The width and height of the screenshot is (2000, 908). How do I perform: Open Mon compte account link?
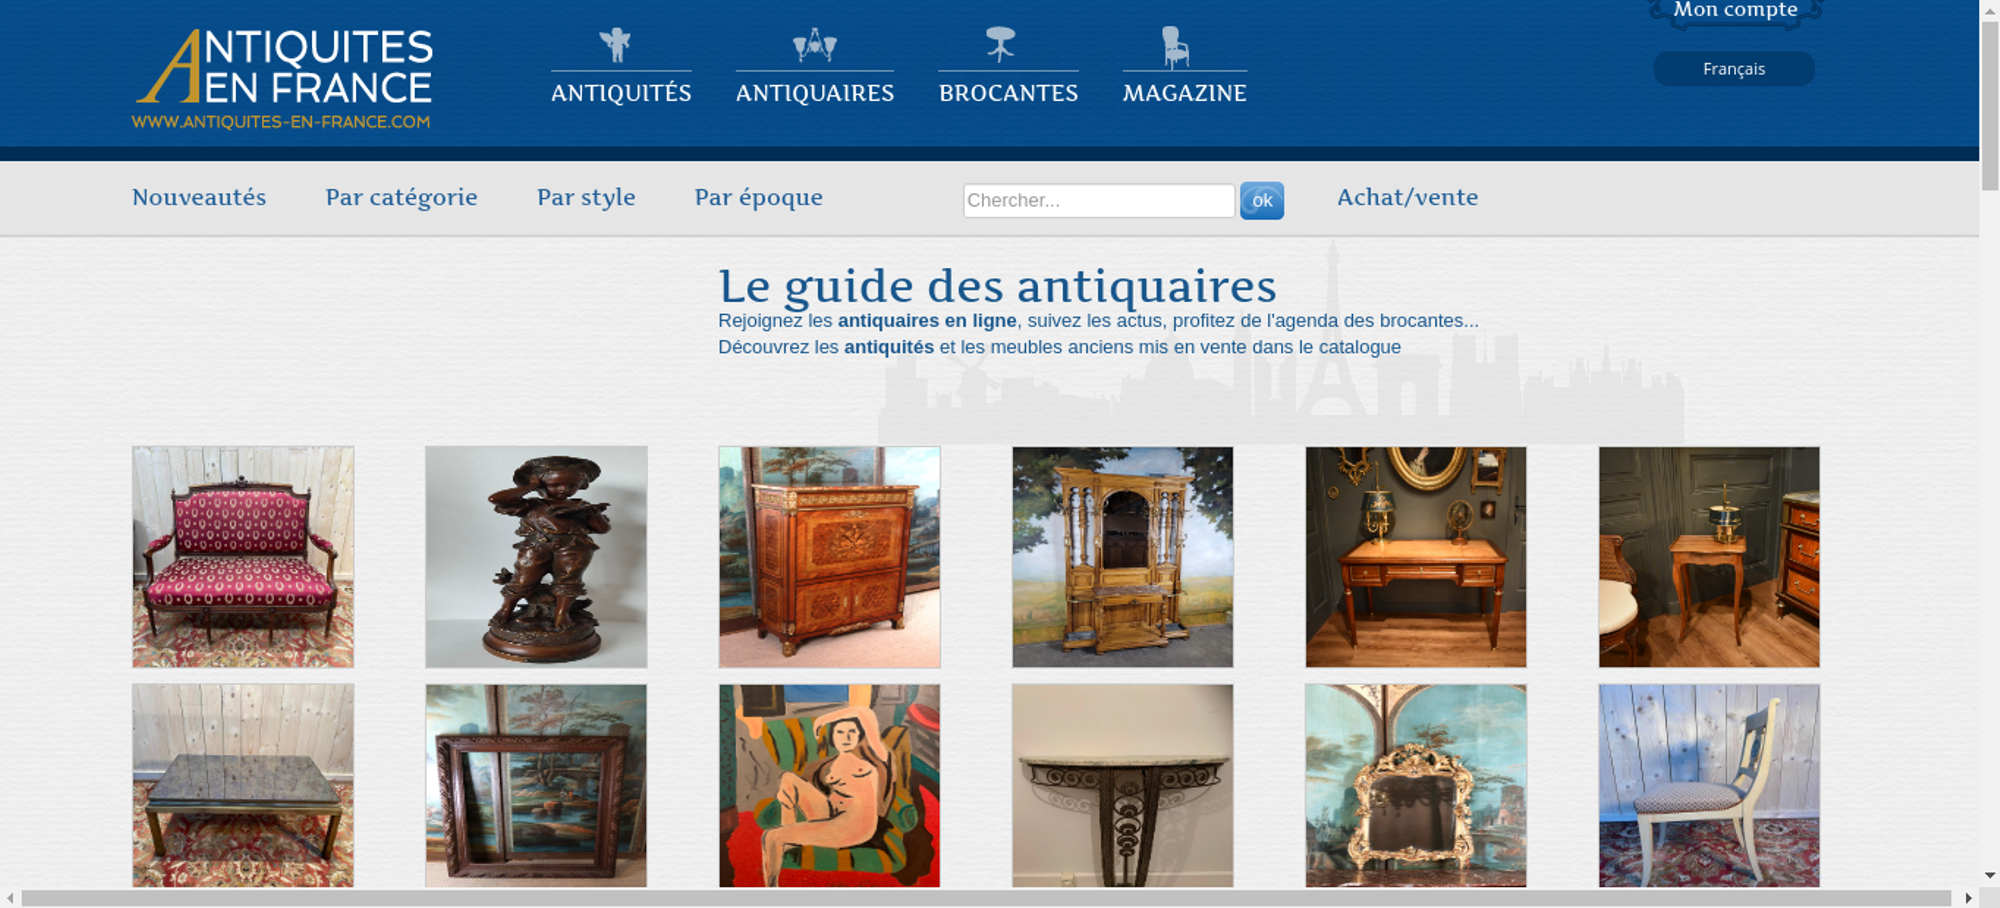[1736, 10]
